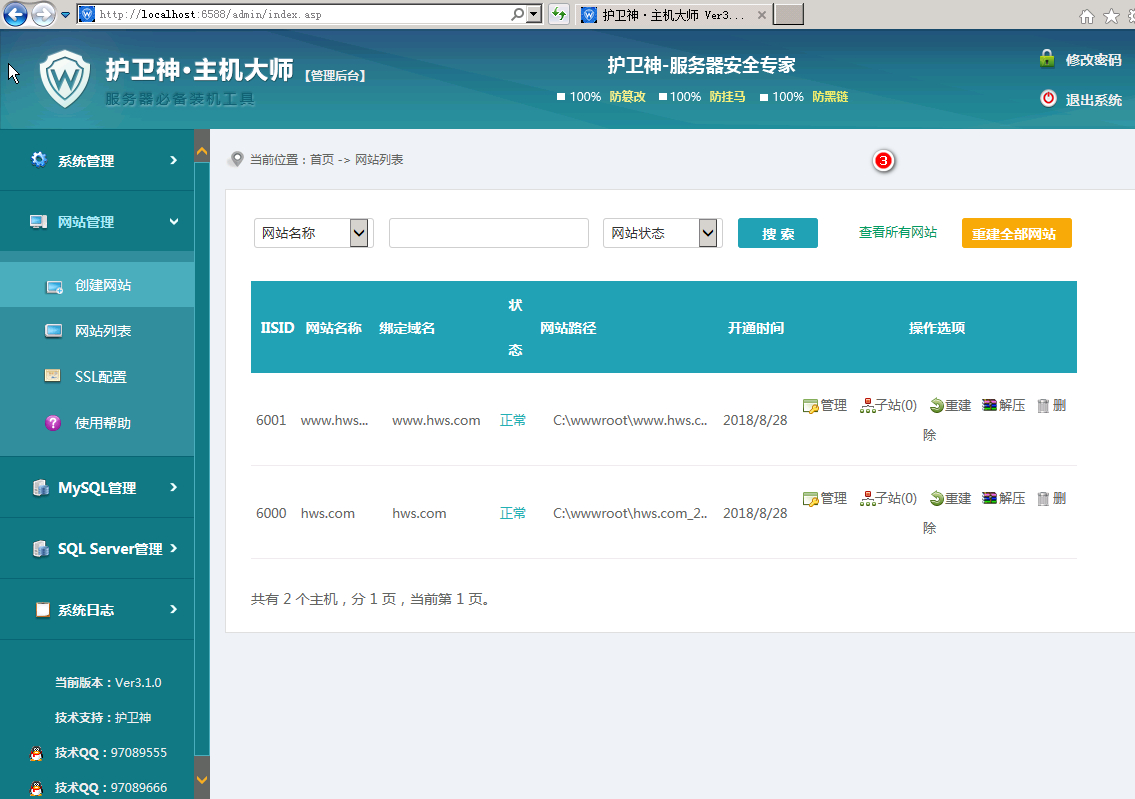Click the red power icon for 退出系统
This screenshot has height=799, width=1135.
[1048, 99]
